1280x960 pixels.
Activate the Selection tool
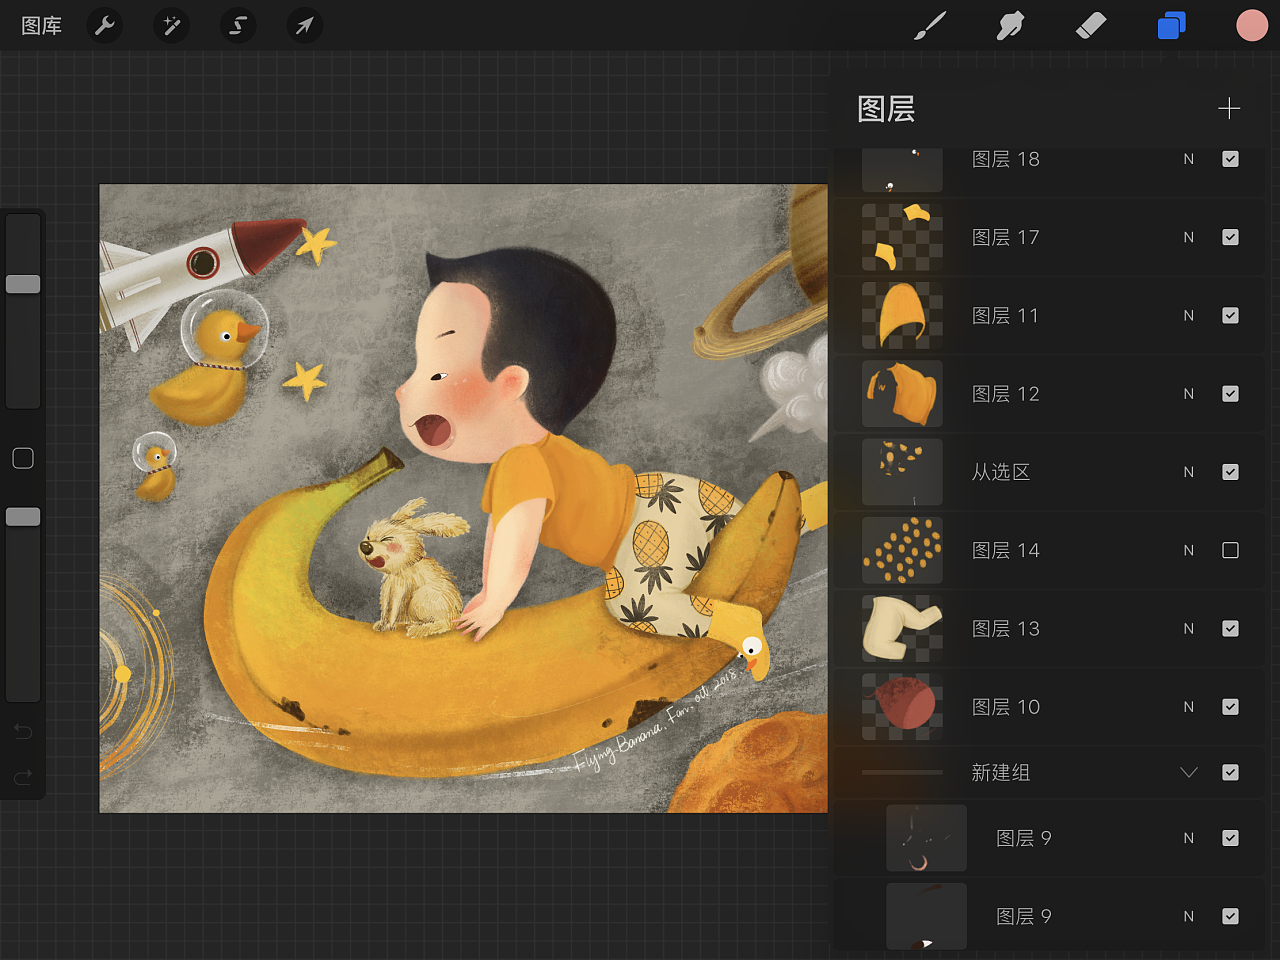238,25
